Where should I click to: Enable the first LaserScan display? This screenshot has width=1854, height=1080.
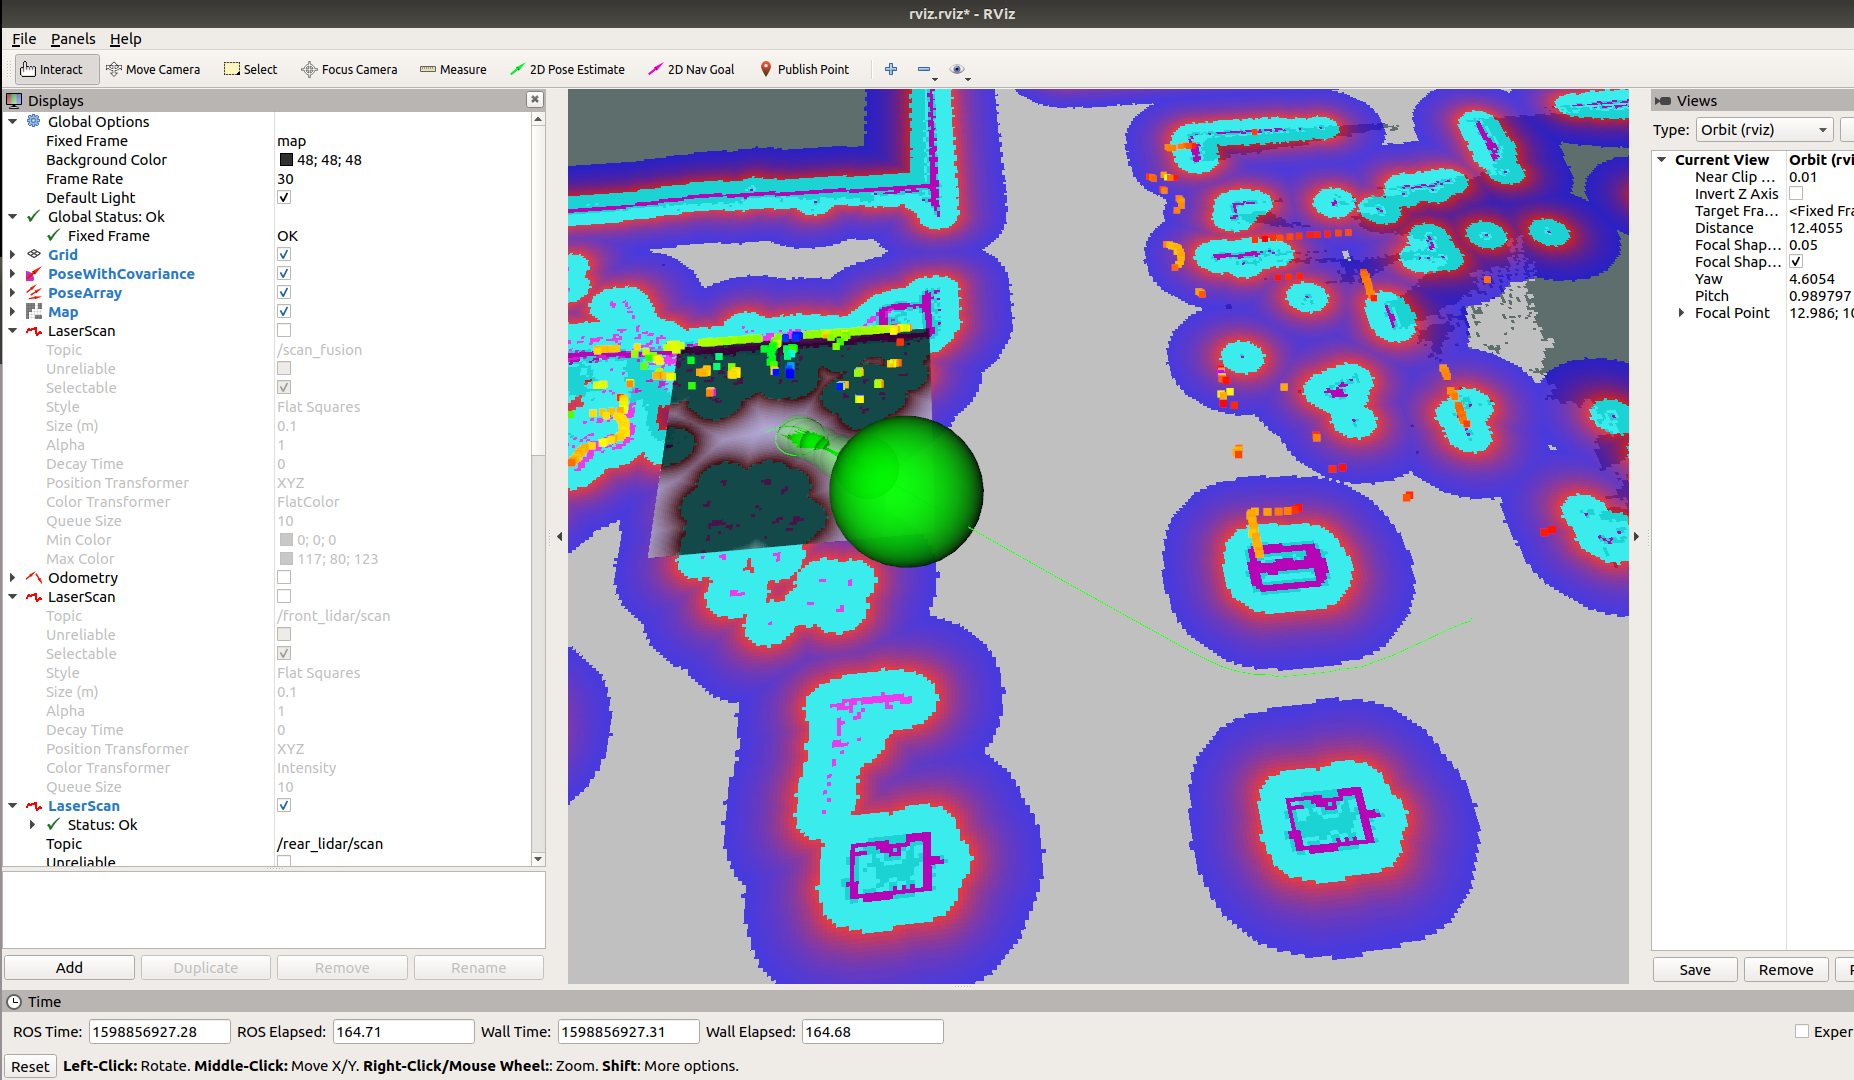click(x=284, y=330)
